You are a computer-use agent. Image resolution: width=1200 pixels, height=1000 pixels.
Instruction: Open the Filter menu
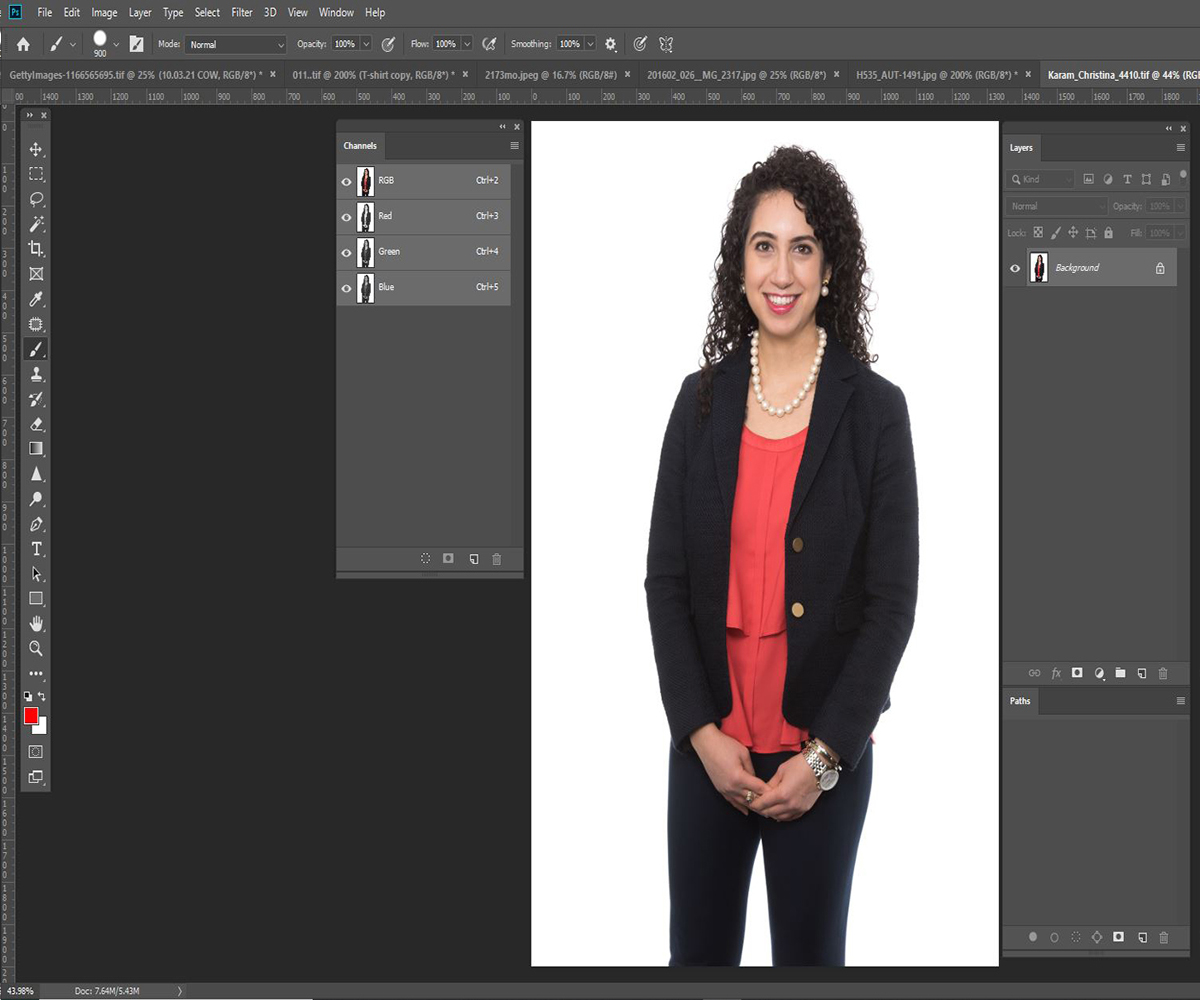(x=241, y=13)
